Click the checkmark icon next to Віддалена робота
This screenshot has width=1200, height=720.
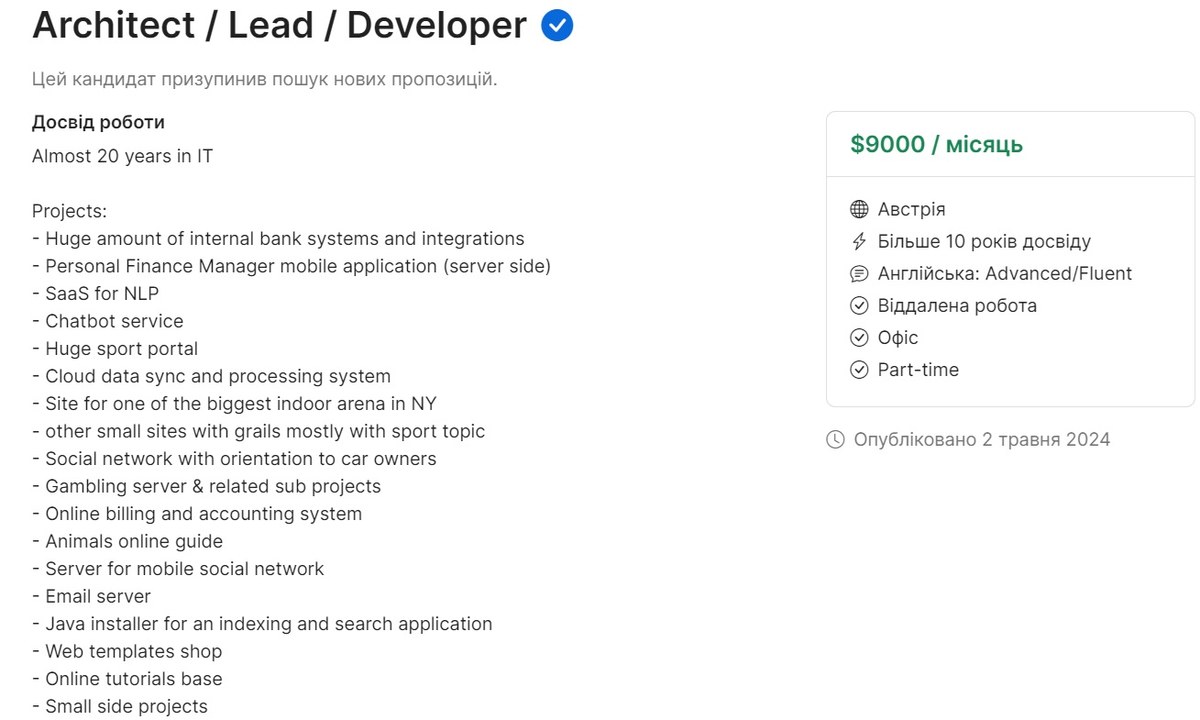coord(859,305)
